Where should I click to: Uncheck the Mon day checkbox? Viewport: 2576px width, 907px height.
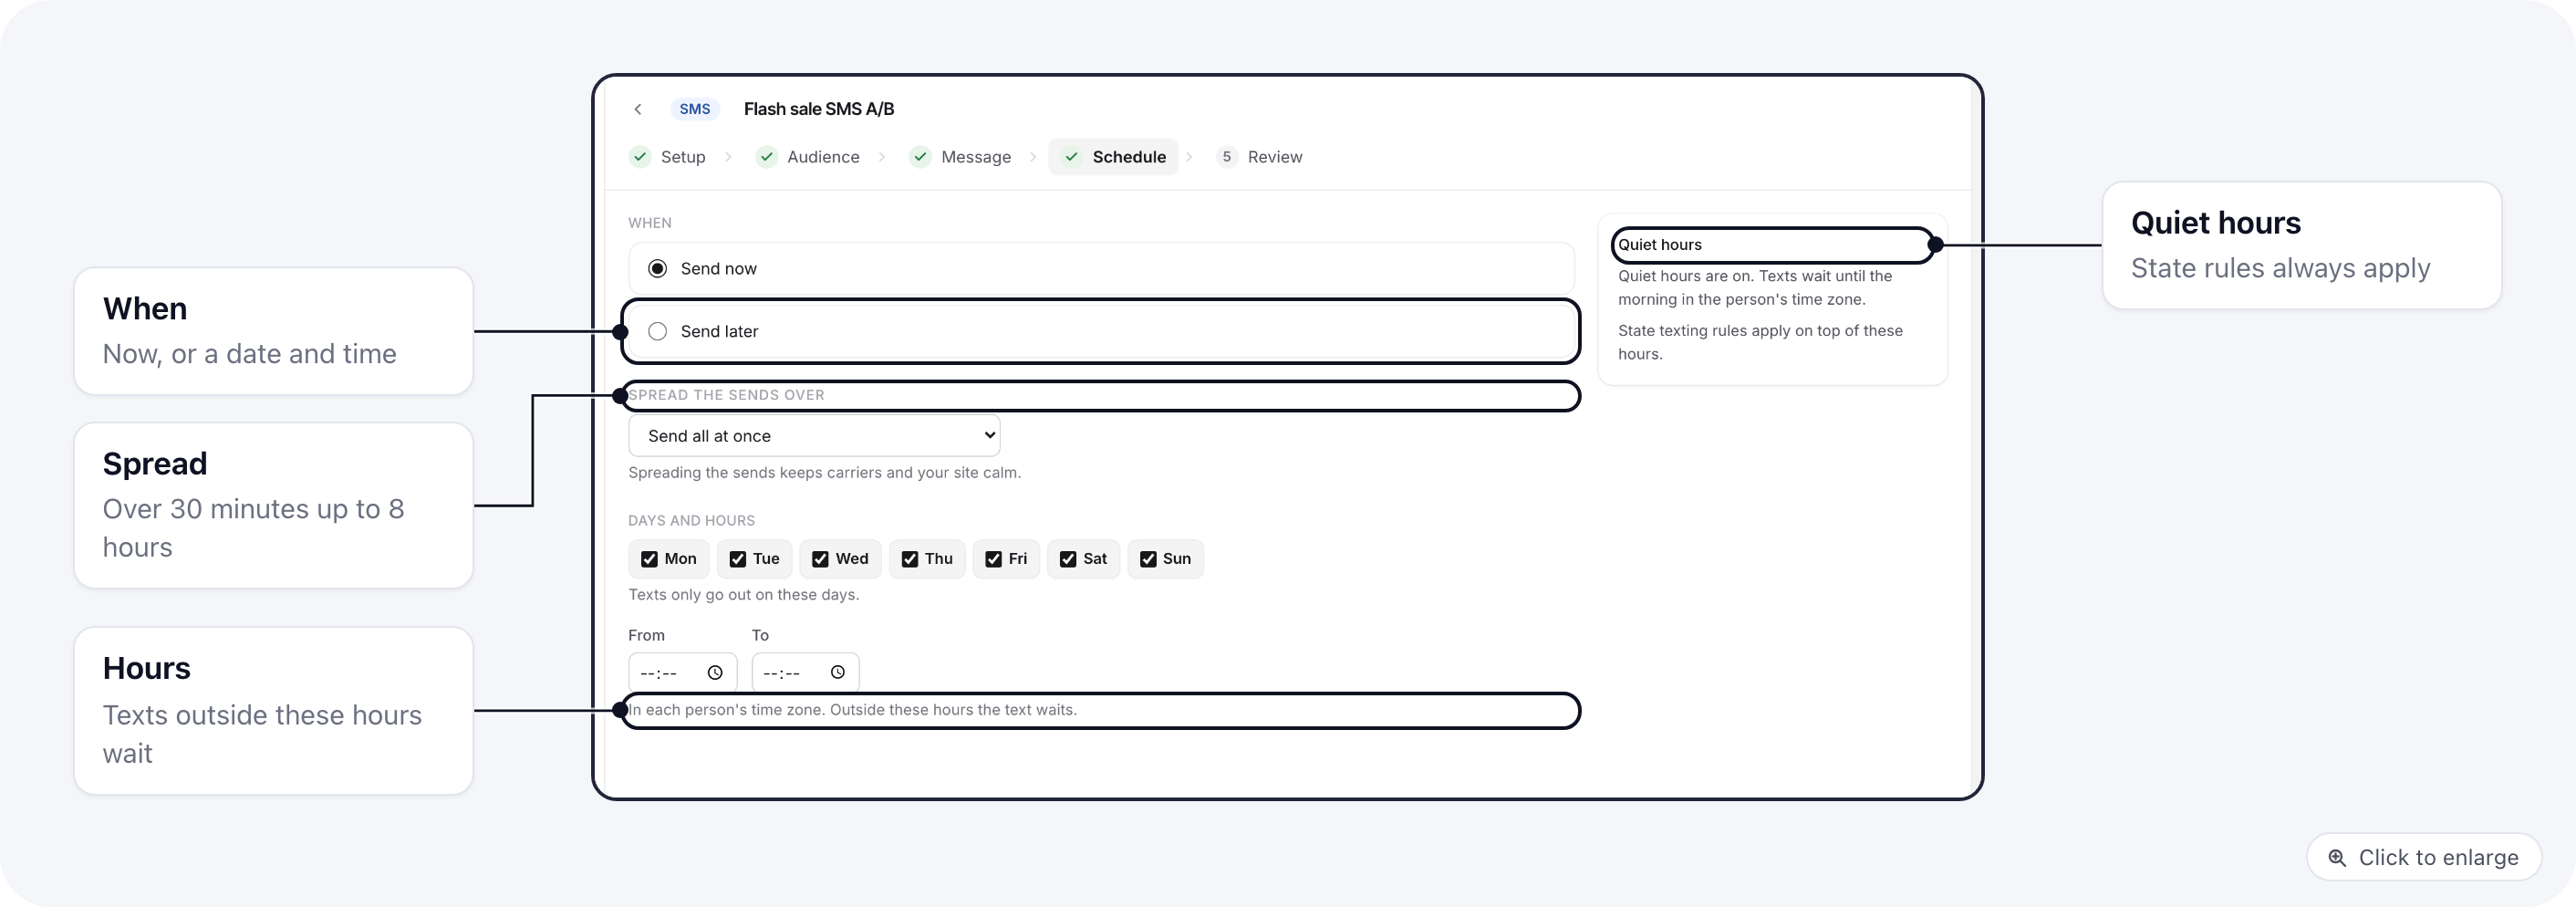[x=649, y=559]
